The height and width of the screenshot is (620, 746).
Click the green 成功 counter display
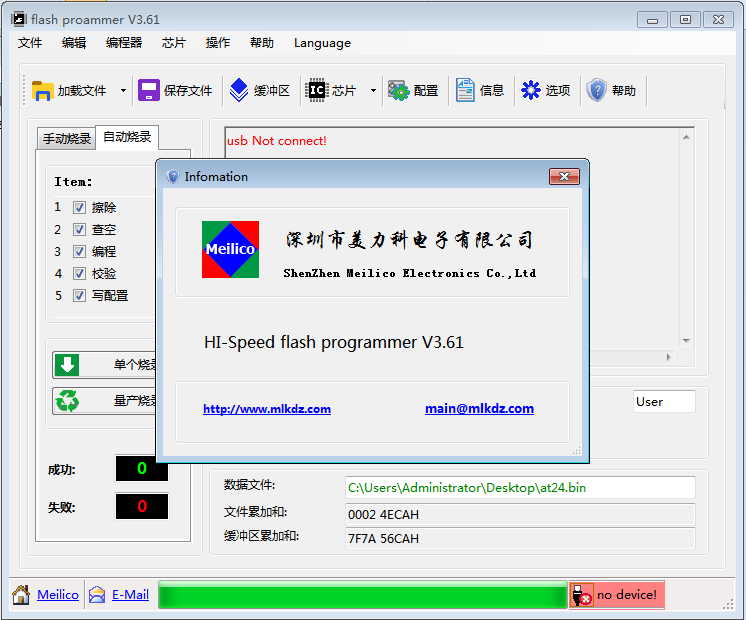point(142,468)
